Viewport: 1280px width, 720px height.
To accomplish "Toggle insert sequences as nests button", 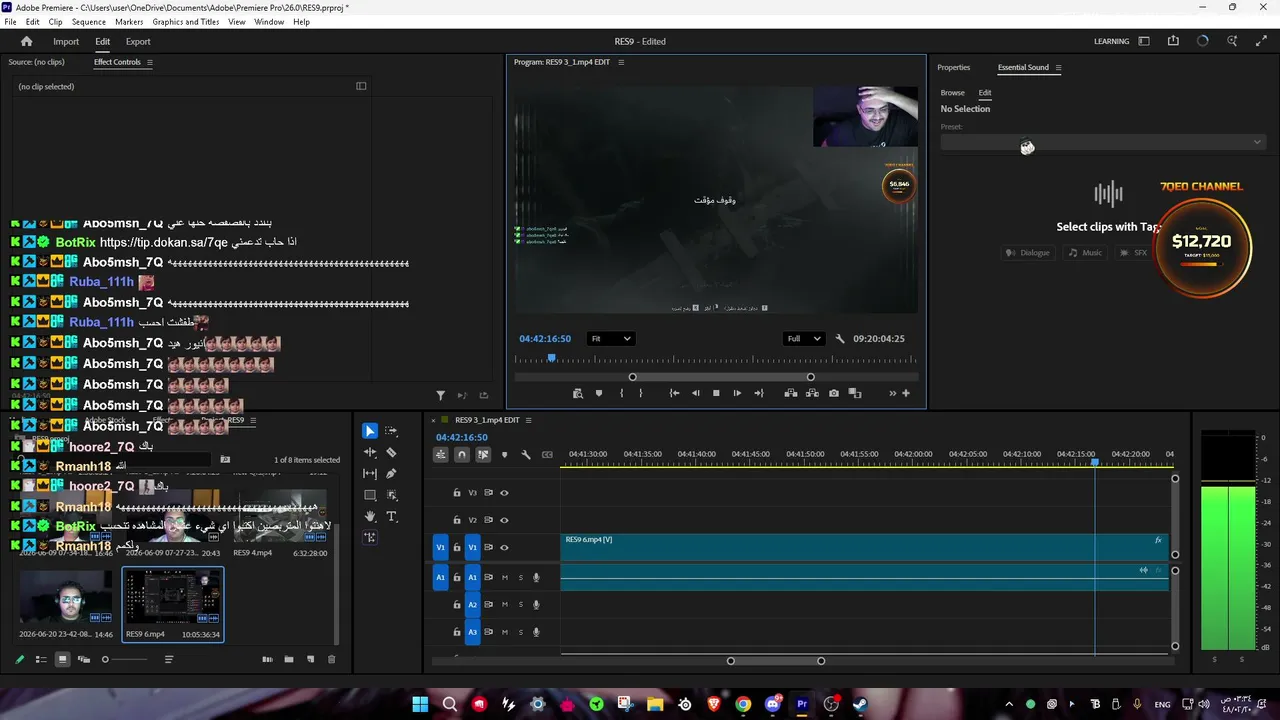I will point(440,455).
